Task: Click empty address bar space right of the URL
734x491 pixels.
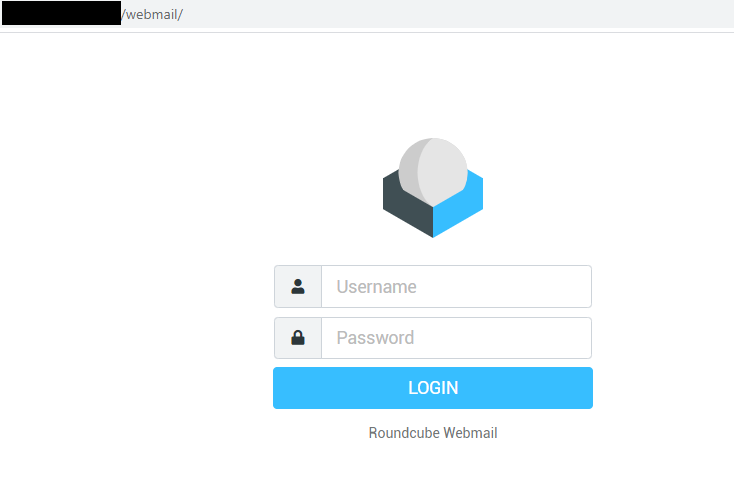Action: tap(450, 15)
